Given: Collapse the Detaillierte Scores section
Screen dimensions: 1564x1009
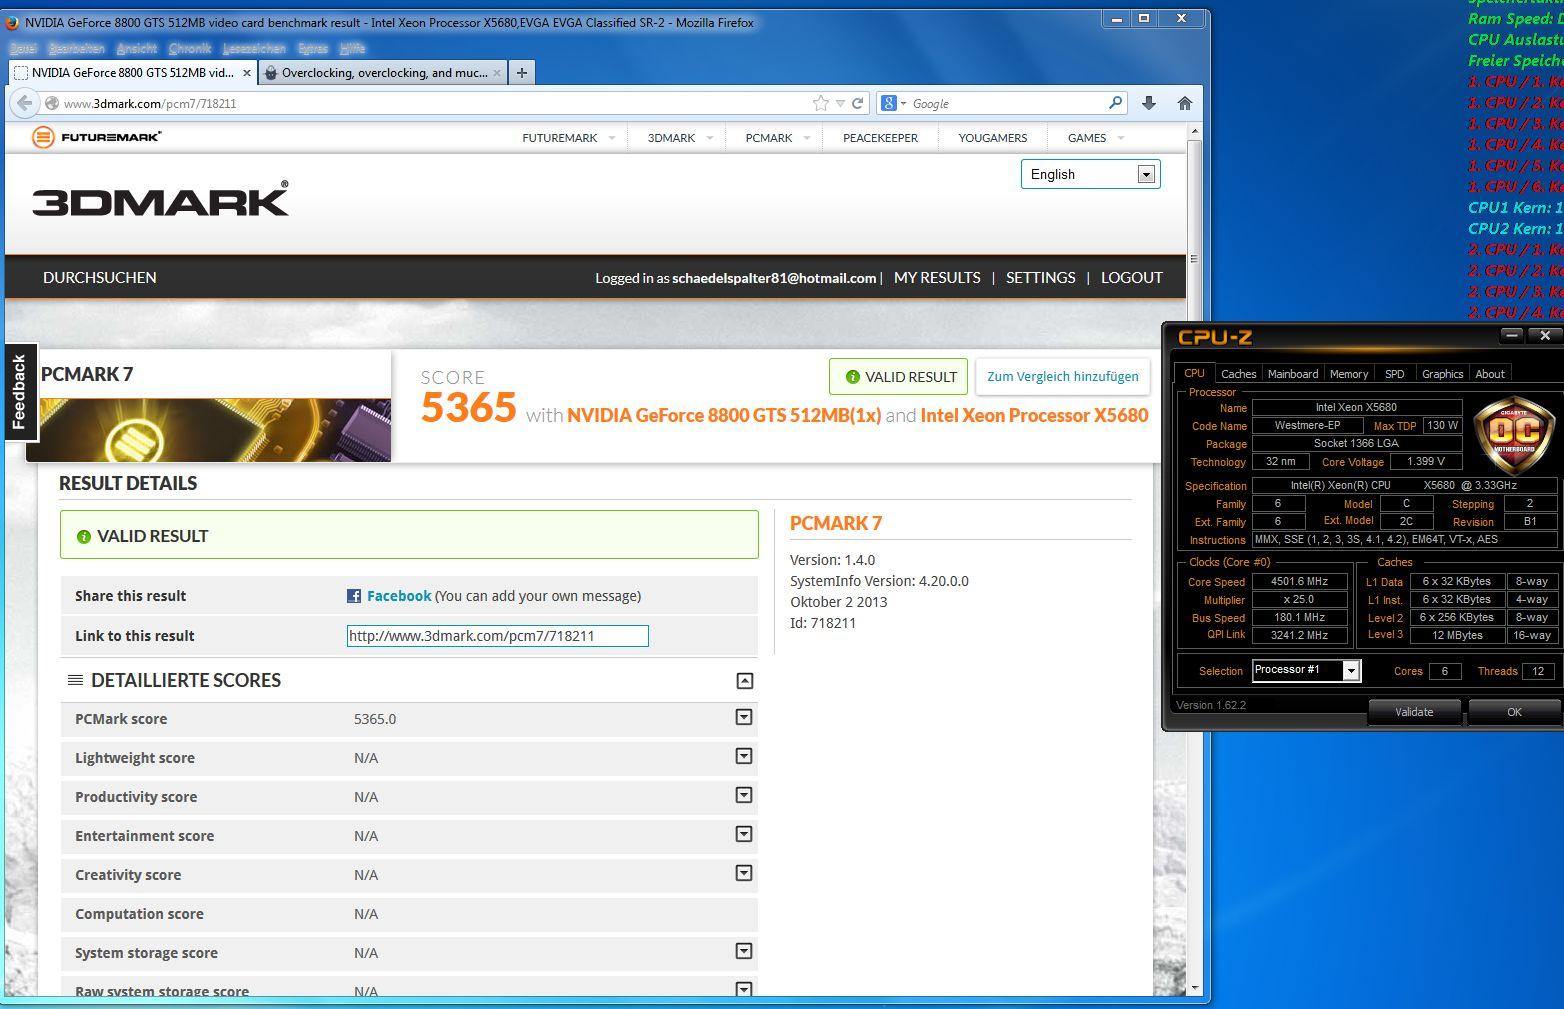Looking at the screenshot, I should pos(744,681).
